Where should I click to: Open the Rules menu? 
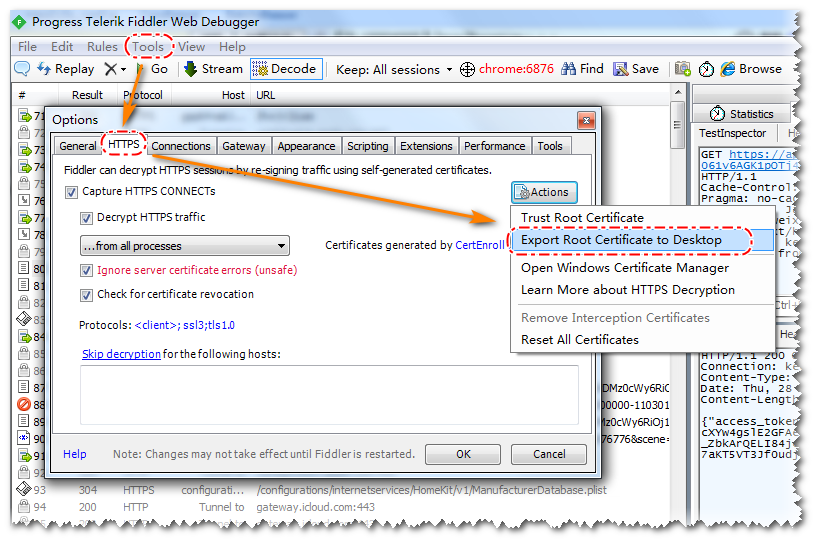click(102, 47)
